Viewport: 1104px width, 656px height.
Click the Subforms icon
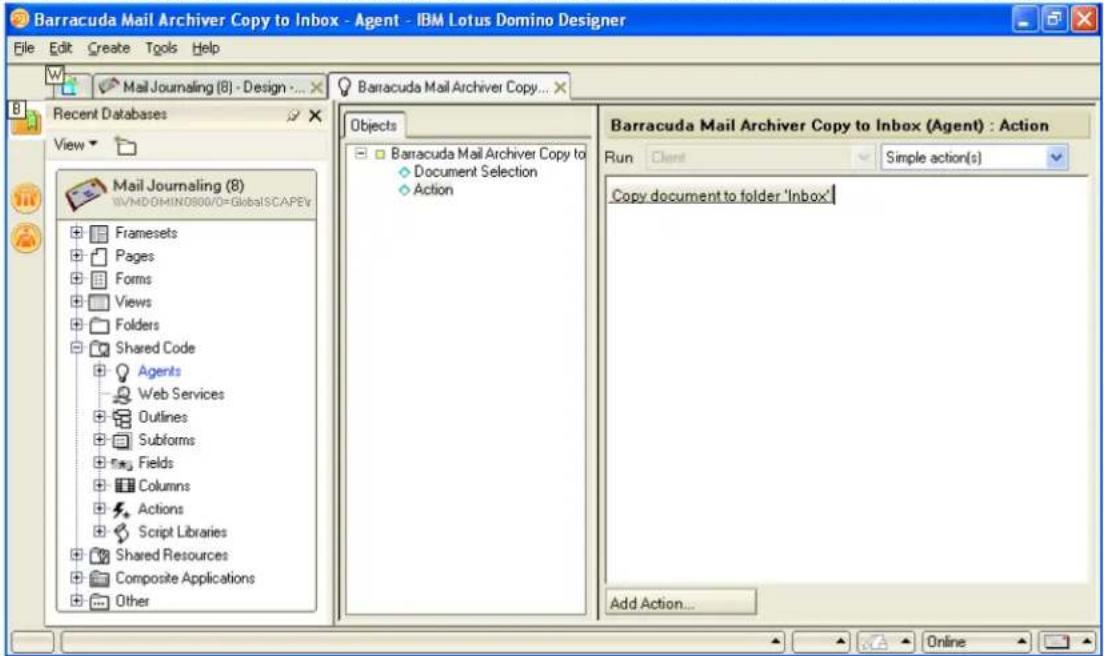click(x=123, y=441)
